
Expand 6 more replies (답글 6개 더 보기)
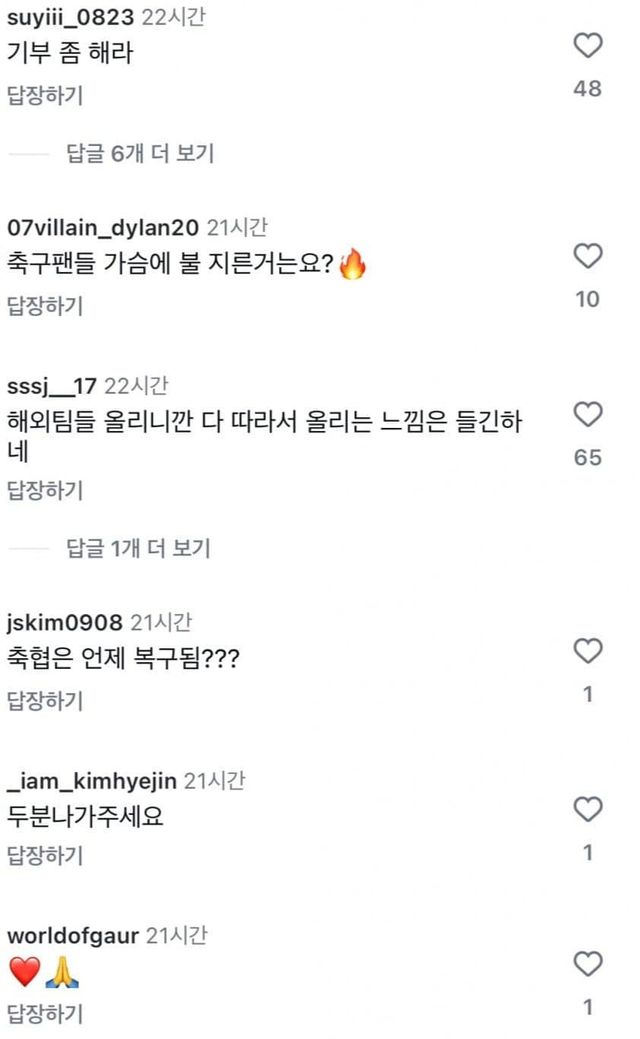point(140,154)
